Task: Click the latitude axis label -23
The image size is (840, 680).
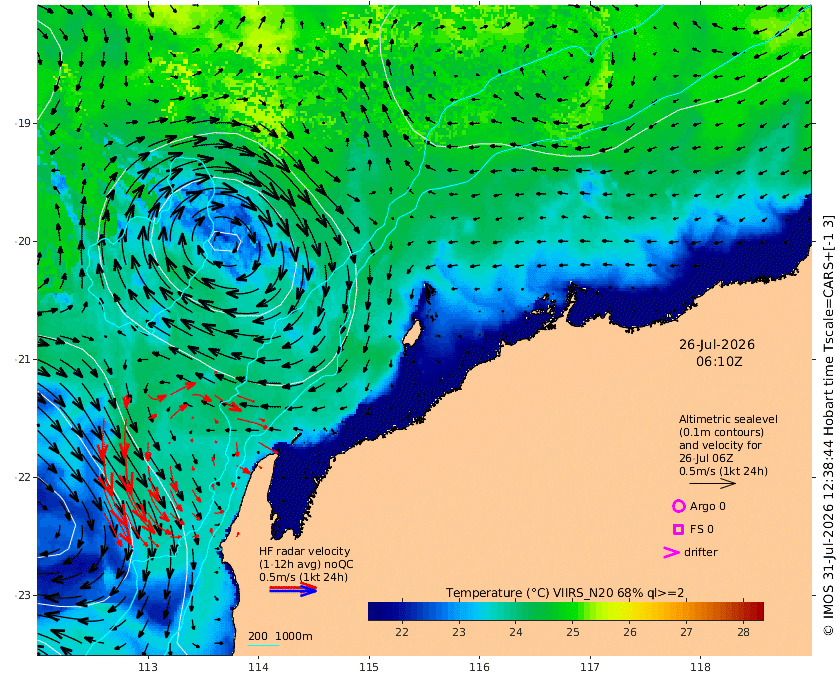Action: coord(23,595)
